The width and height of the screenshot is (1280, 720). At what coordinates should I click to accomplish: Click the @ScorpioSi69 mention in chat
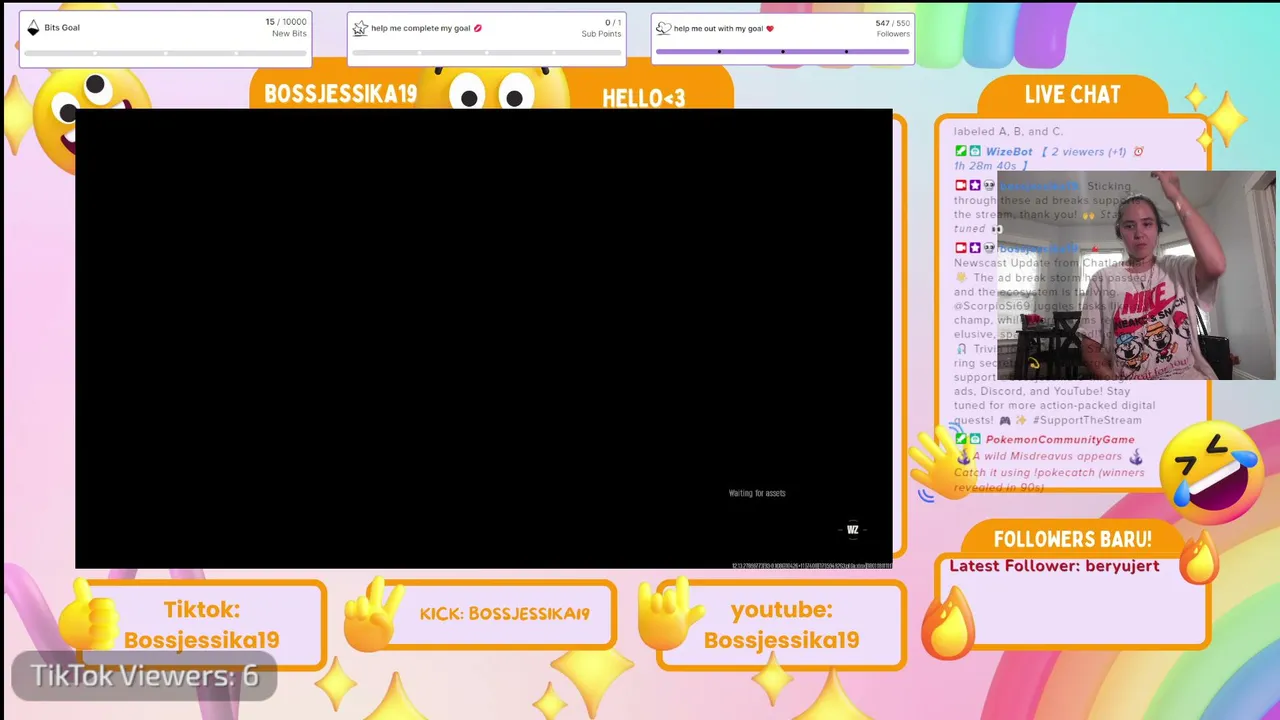coord(993,306)
